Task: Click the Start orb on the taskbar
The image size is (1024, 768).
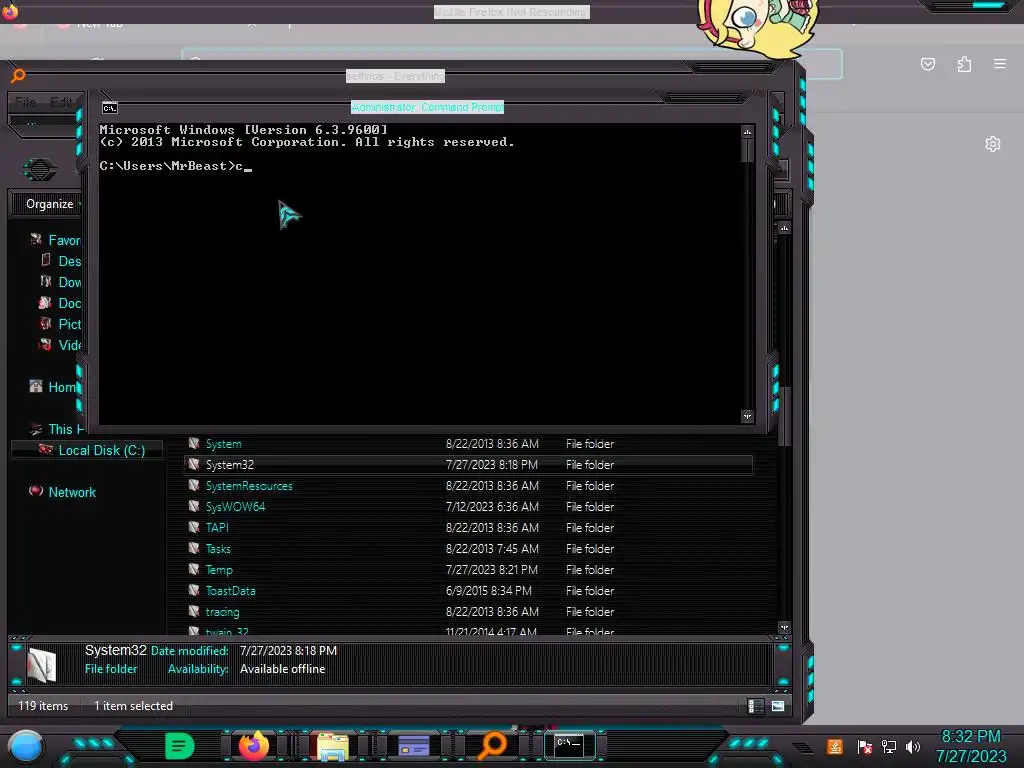Action: 26,746
